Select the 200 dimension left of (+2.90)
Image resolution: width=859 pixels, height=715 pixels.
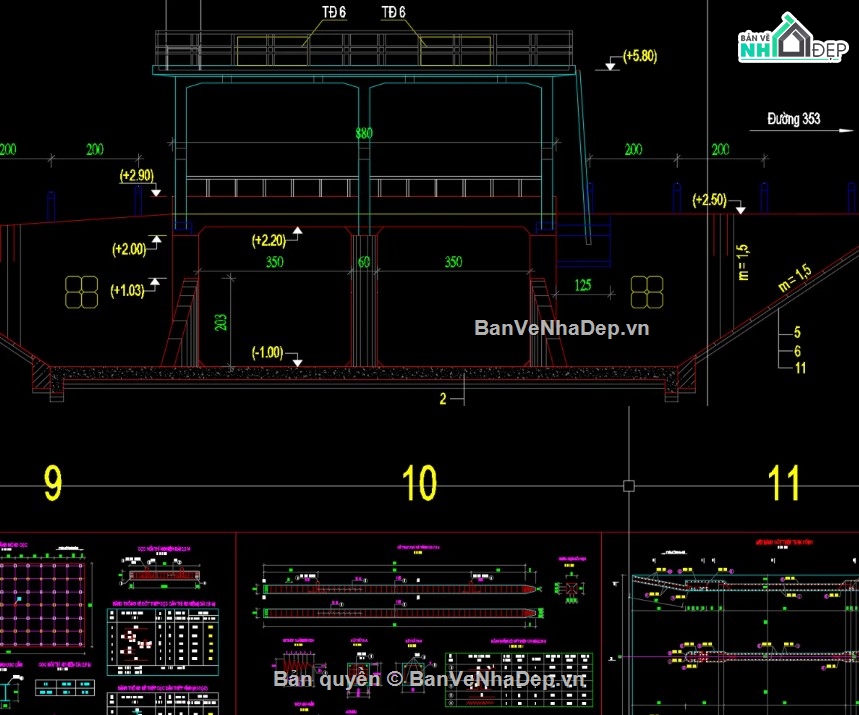pos(95,149)
